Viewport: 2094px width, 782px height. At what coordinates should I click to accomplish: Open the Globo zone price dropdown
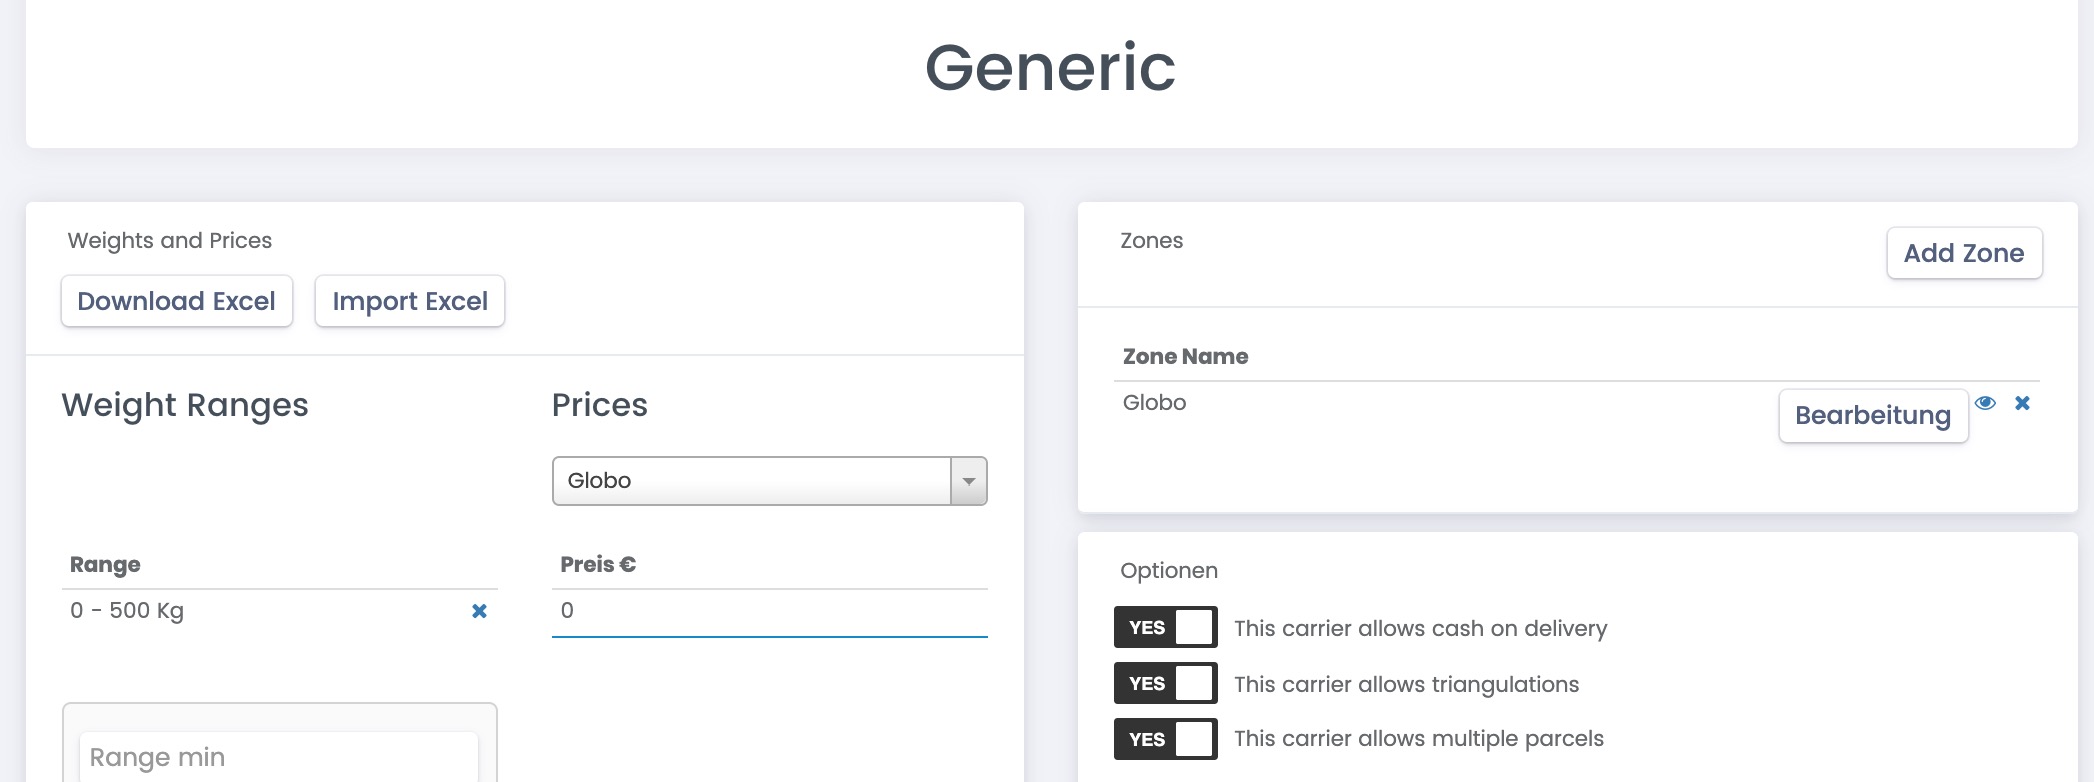769,481
